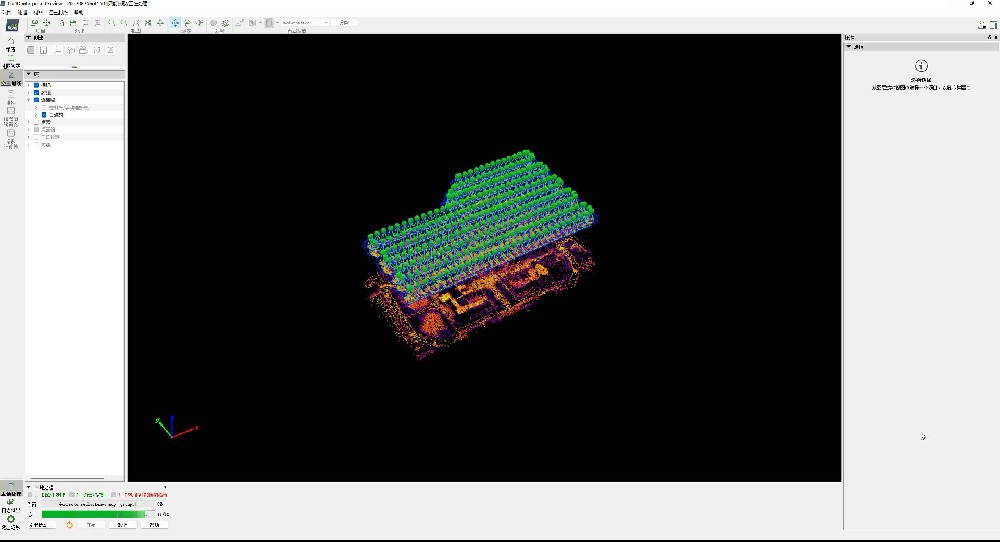Toggle step 3 DSM and Orthomosaic checkbox

pyautogui.click(x=114, y=495)
